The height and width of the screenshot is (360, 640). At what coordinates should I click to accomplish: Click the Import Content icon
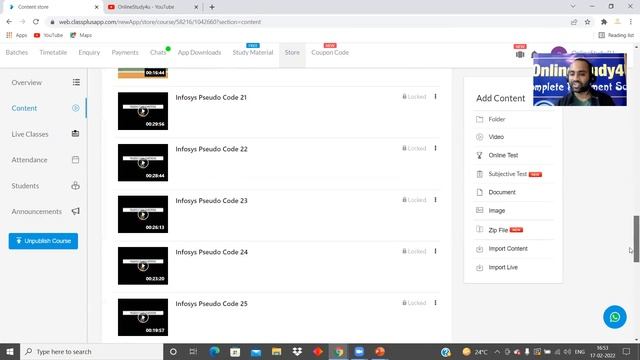click(x=480, y=249)
